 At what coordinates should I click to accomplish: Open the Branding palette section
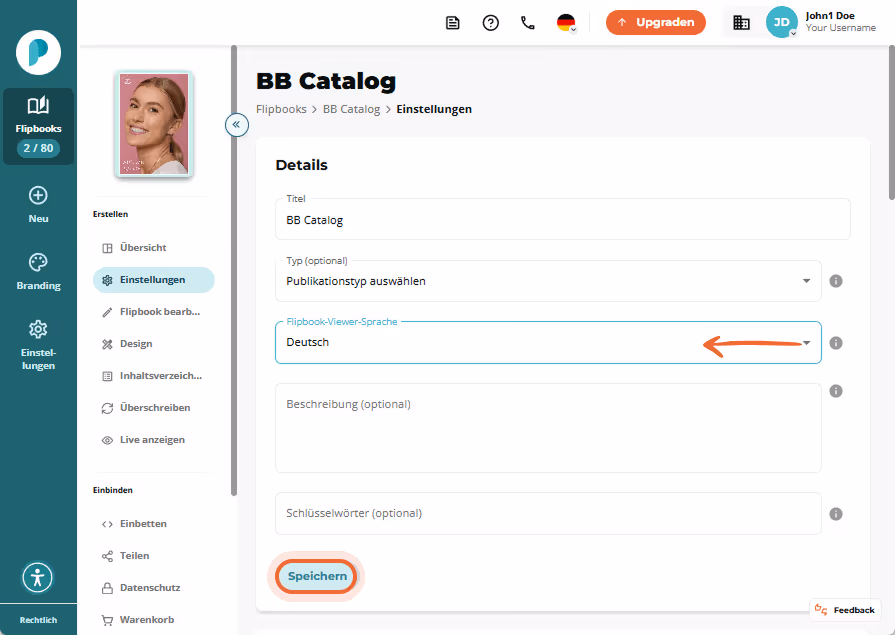(x=38, y=272)
